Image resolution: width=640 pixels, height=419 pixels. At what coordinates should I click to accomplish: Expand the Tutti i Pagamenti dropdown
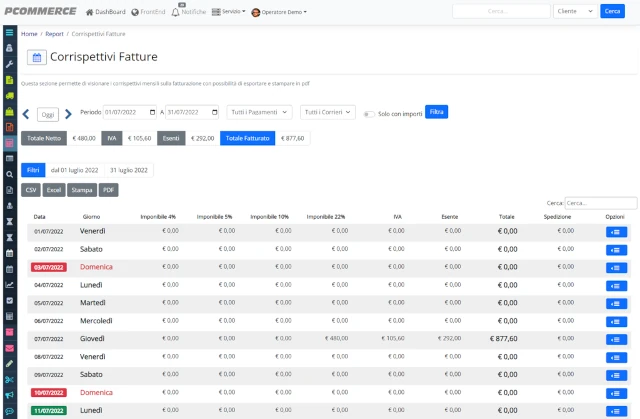pyautogui.click(x=259, y=112)
